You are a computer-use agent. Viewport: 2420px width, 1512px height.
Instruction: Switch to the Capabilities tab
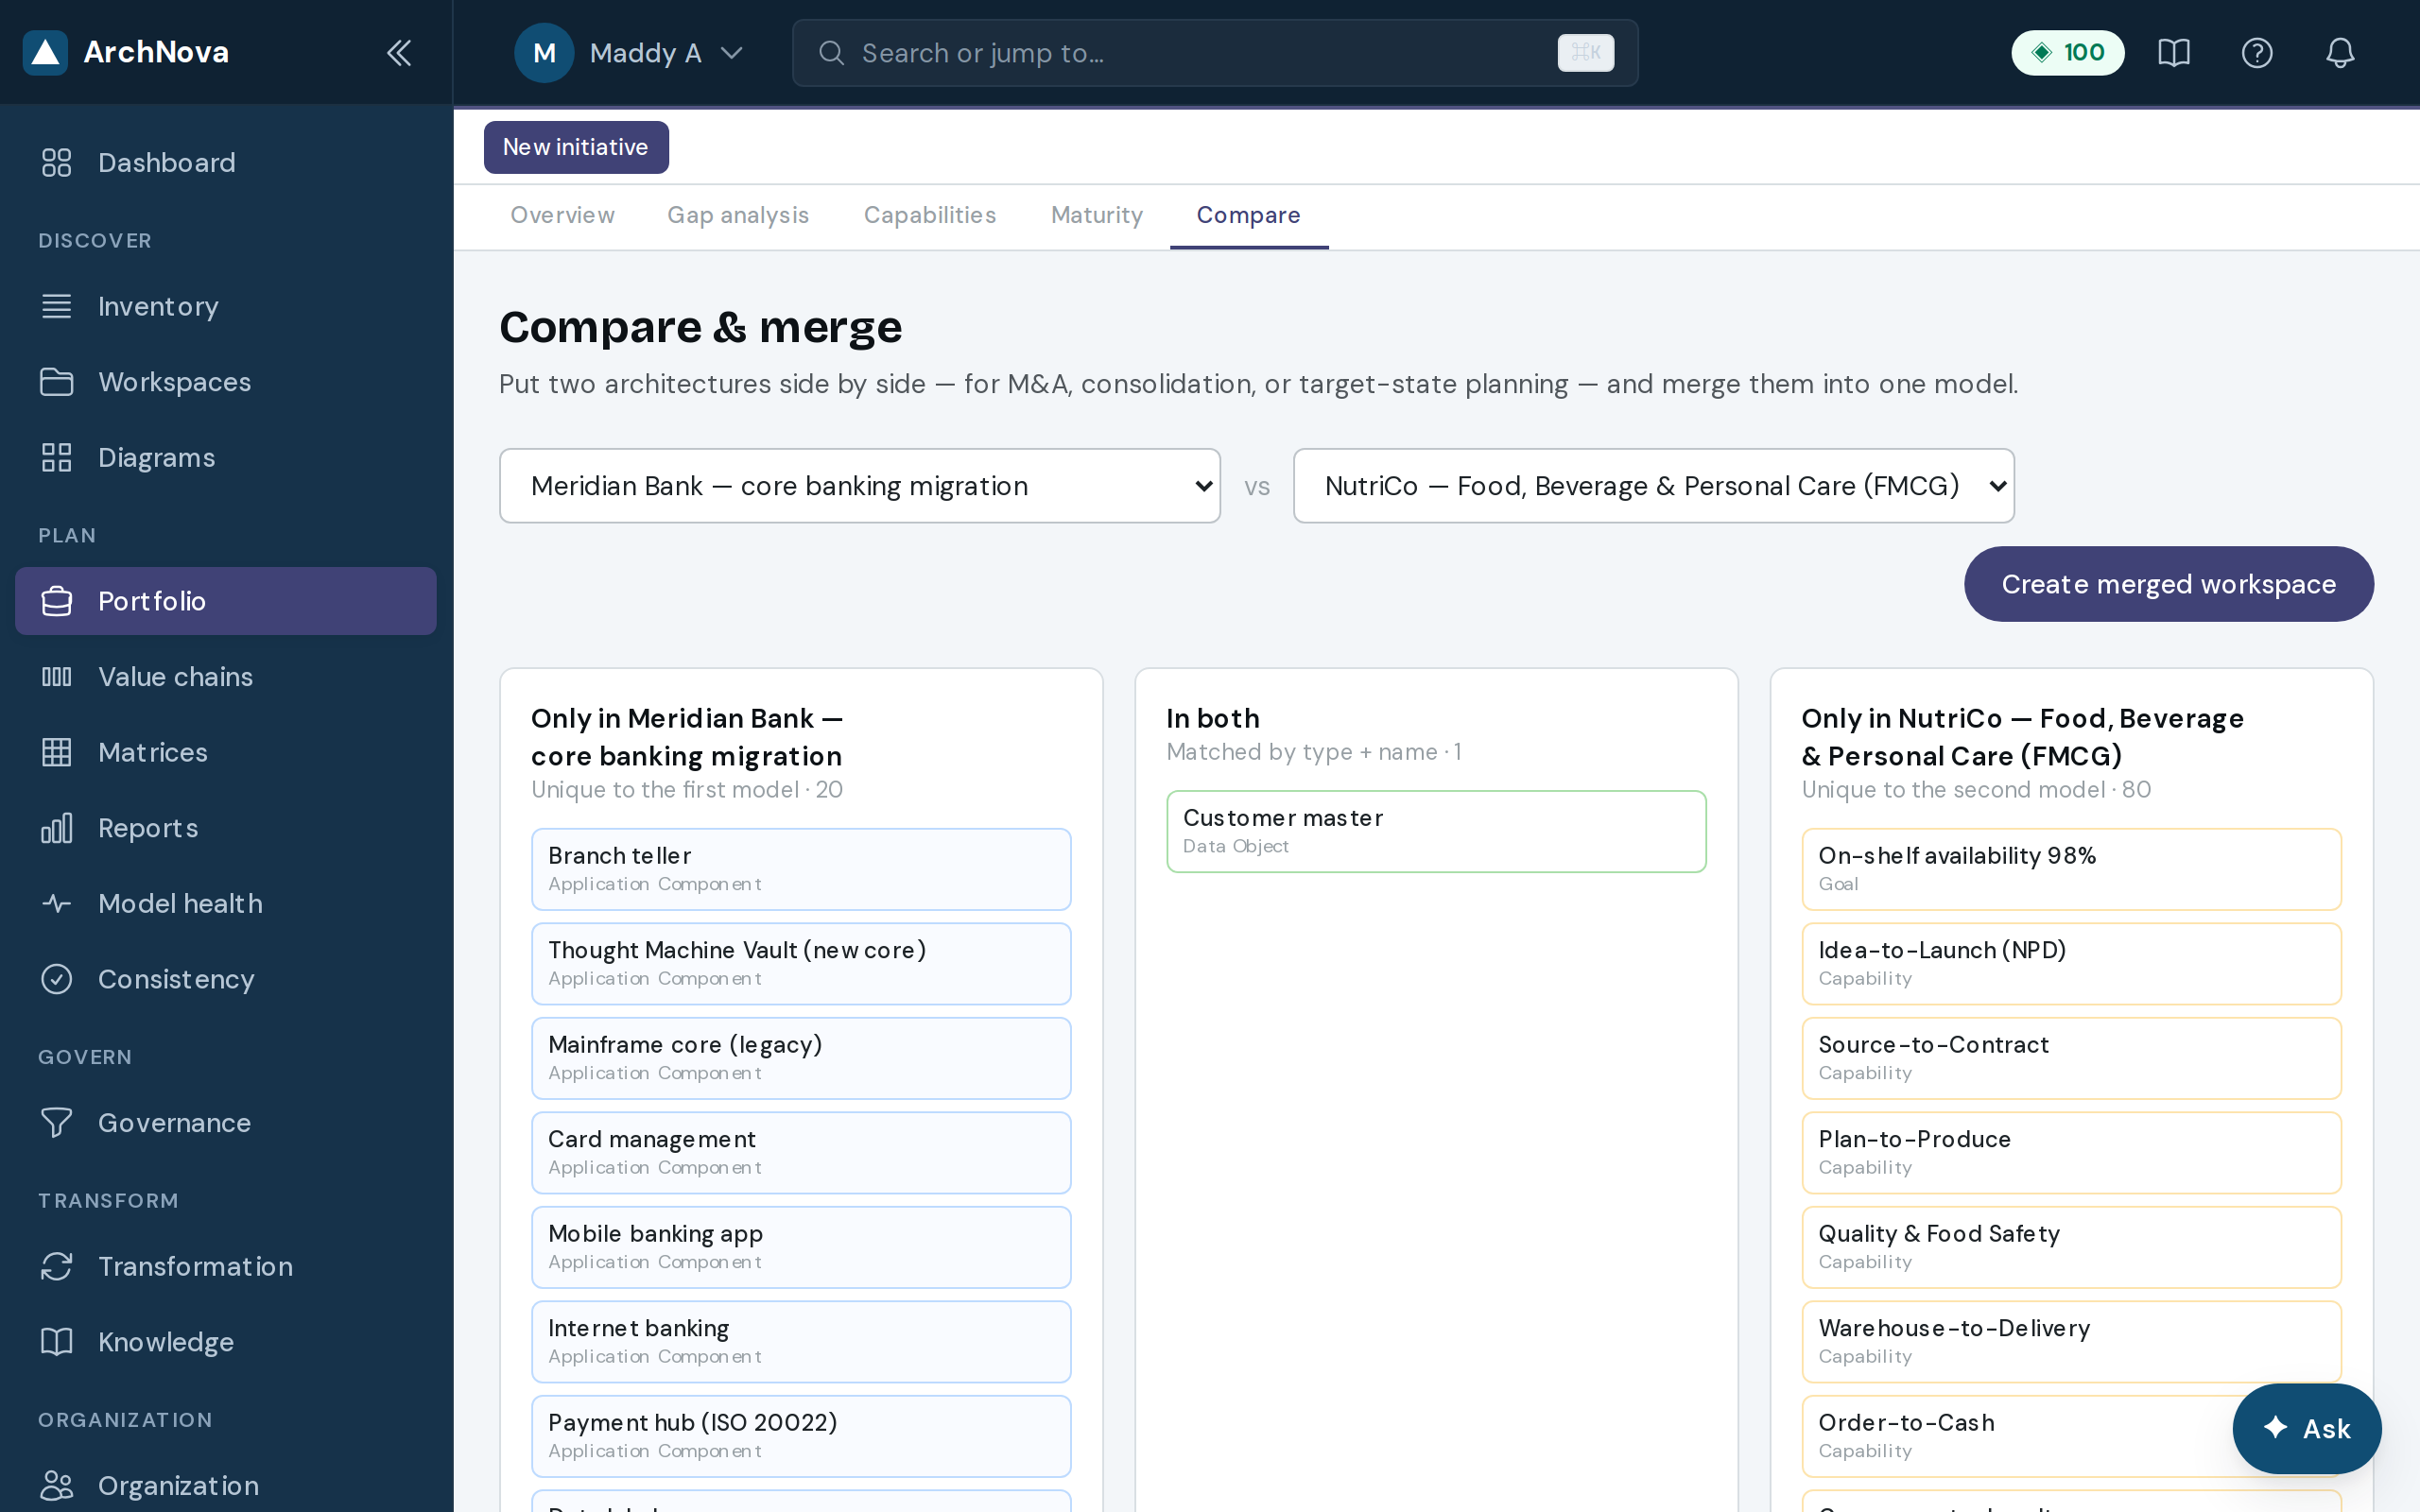tap(930, 215)
